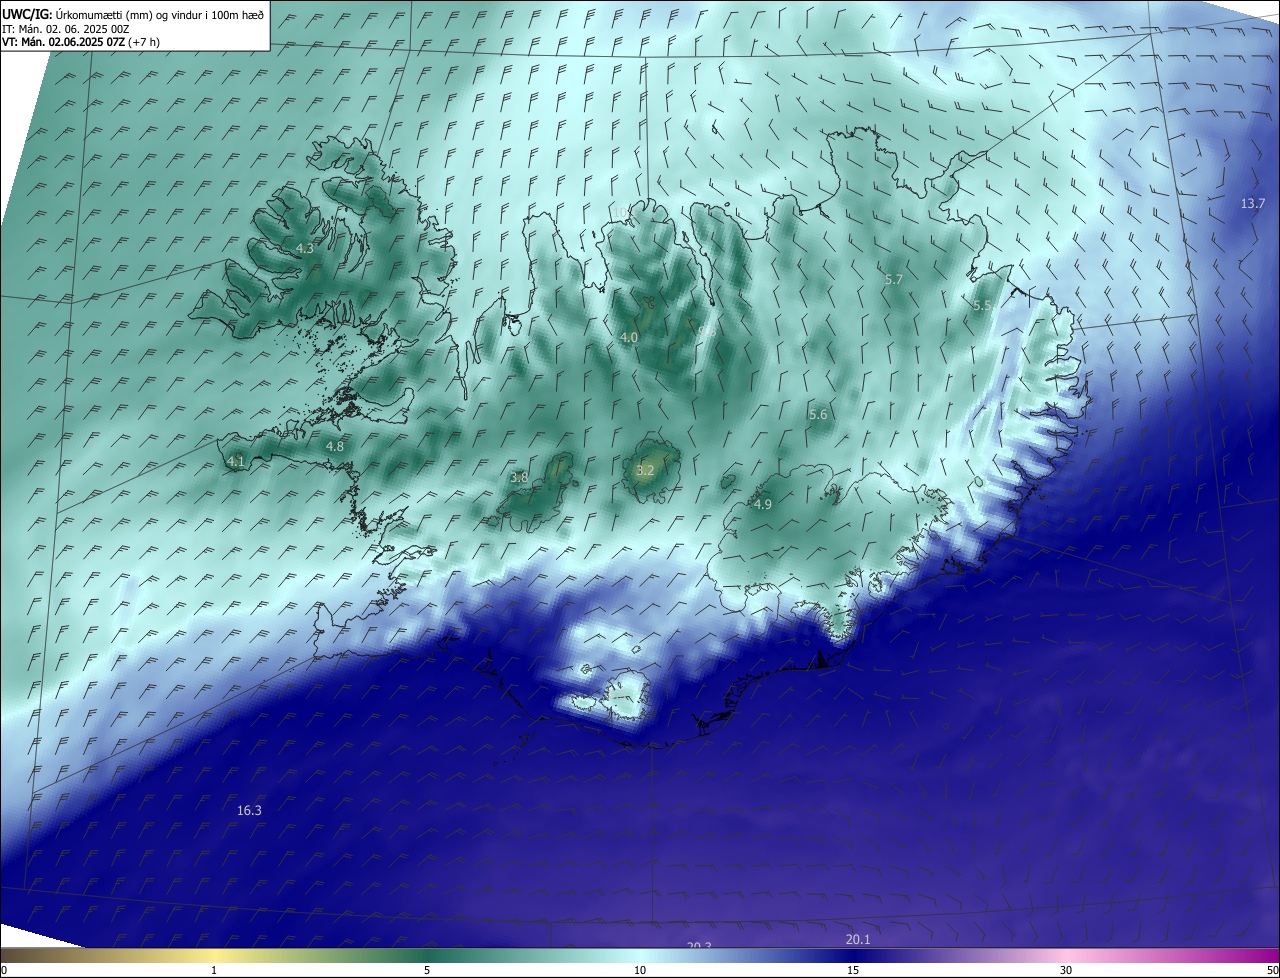
Task: Click the 5.7 value on the map
Action: click(x=894, y=280)
